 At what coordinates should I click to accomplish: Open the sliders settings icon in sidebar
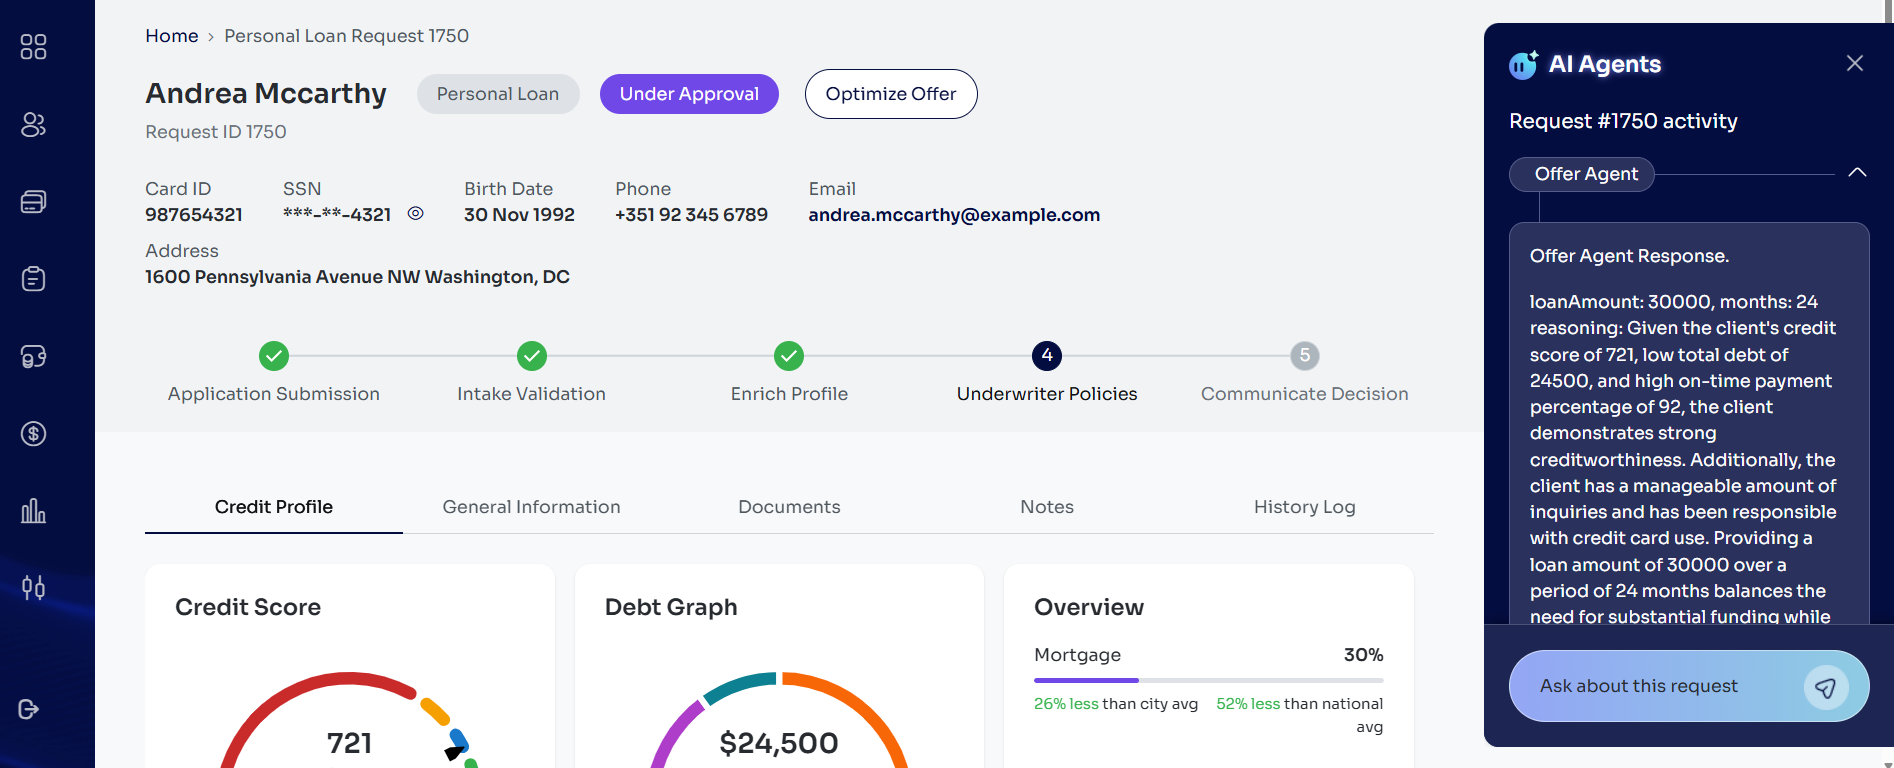point(33,587)
